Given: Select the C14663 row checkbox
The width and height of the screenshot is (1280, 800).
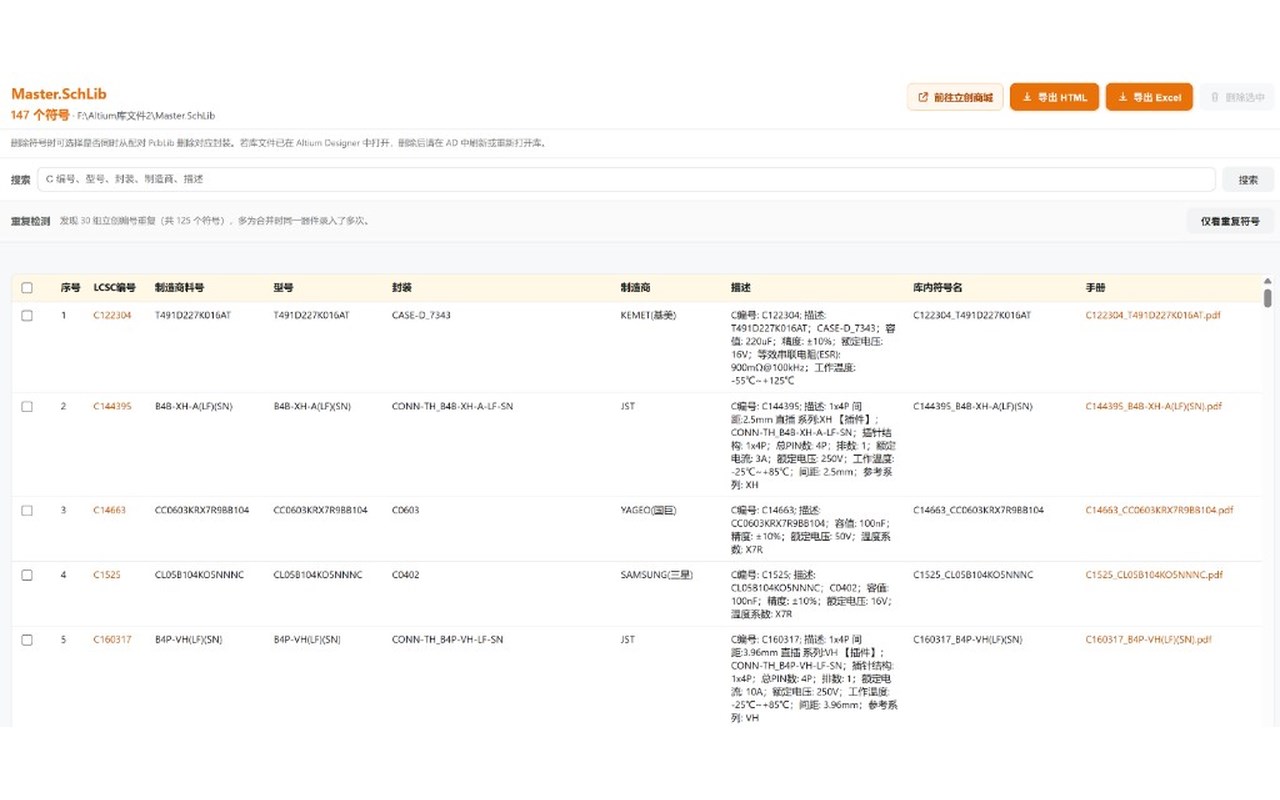Looking at the screenshot, I should (x=27, y=510).
